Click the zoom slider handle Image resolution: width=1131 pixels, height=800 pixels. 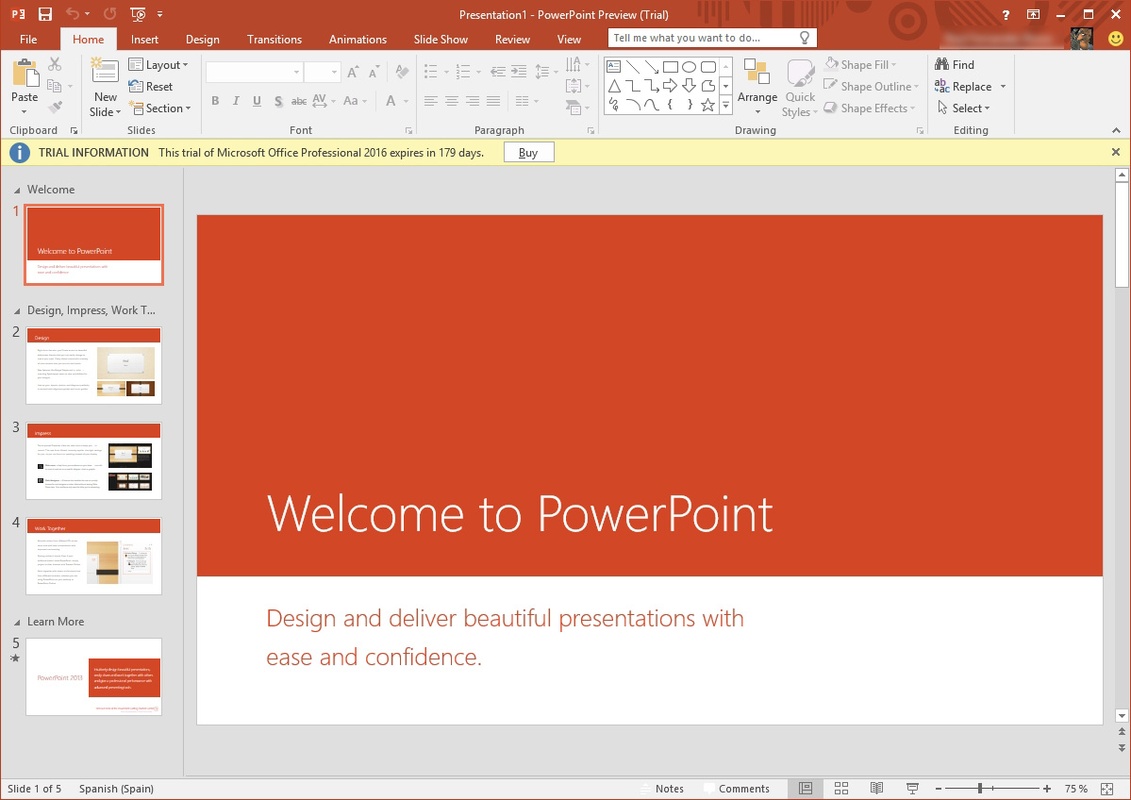980,789
